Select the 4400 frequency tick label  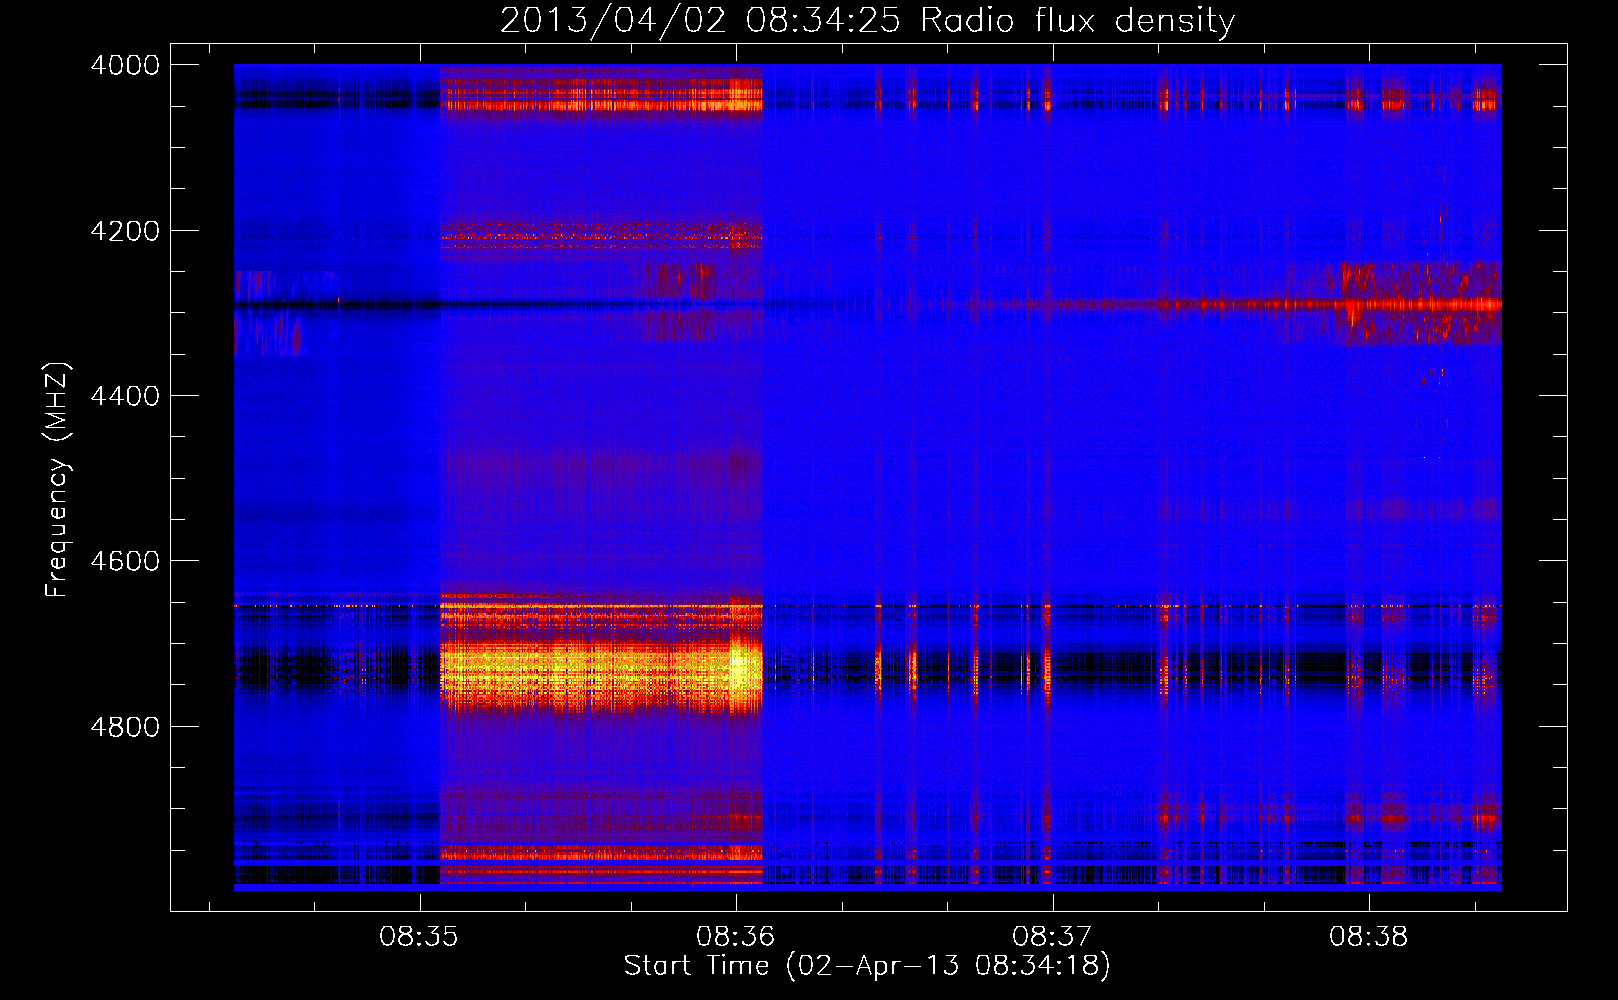click(x=125, y=396)
